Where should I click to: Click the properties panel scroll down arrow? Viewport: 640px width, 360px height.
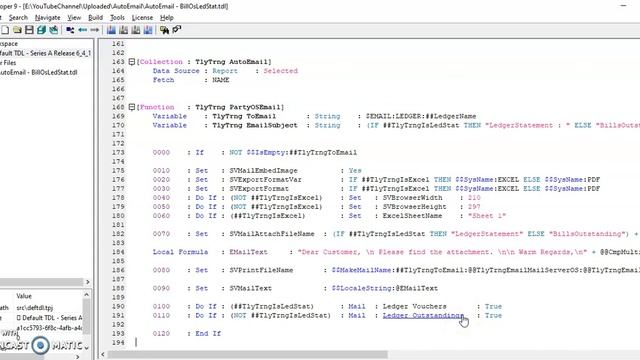tap(87, 348)
